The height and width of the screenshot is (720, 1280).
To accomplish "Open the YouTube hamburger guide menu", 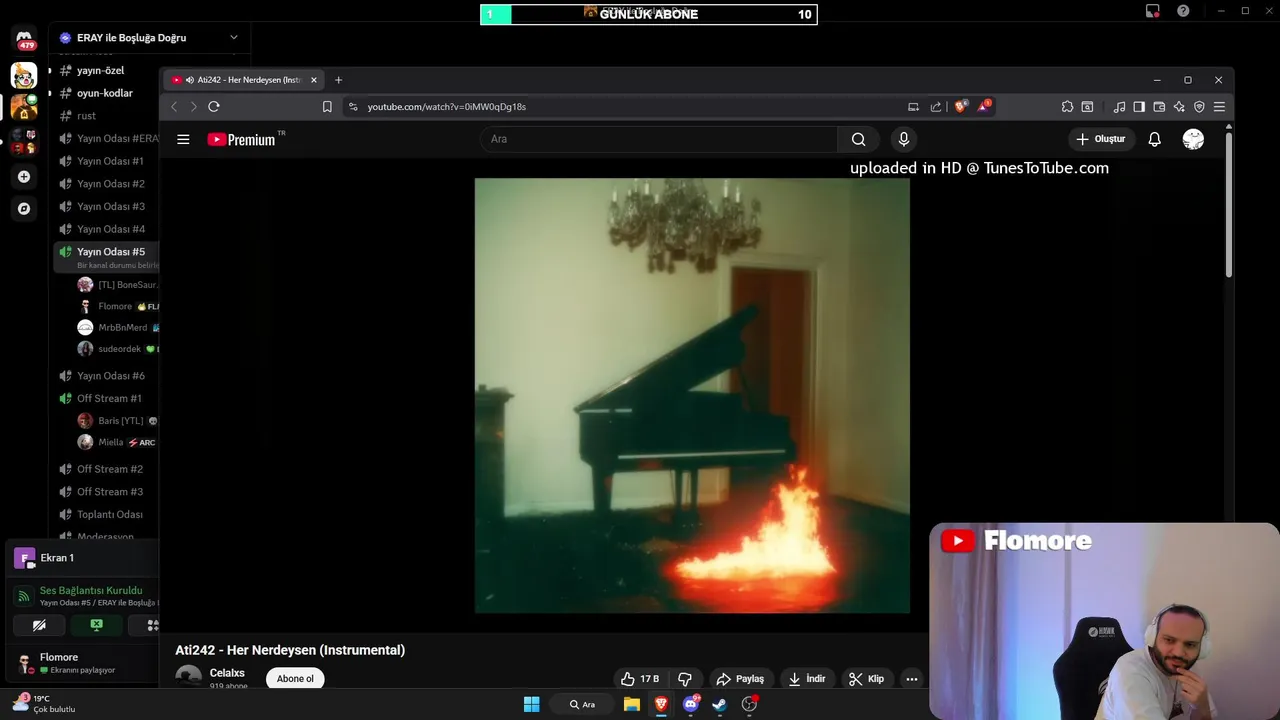I will click(183, 139).
